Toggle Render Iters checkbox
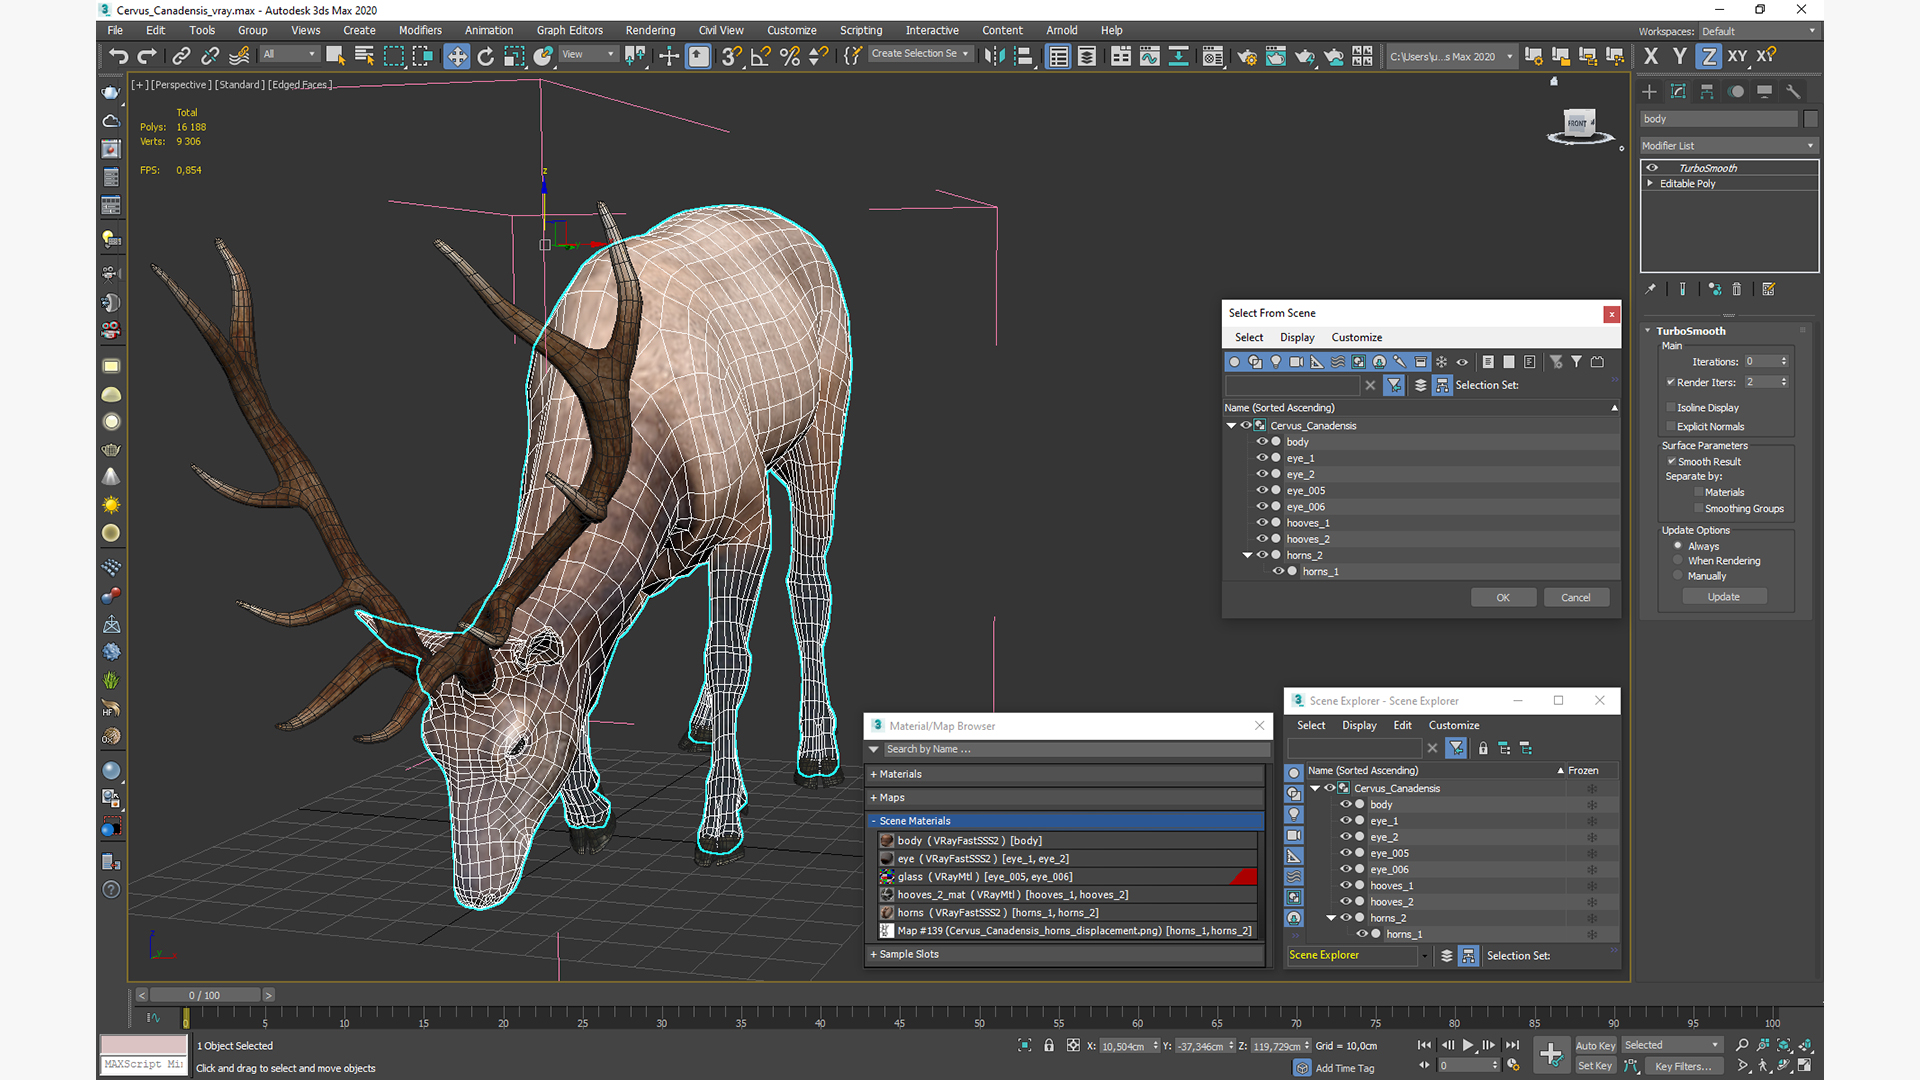The image size is (1920, 1080). [x=1670, y=382]
